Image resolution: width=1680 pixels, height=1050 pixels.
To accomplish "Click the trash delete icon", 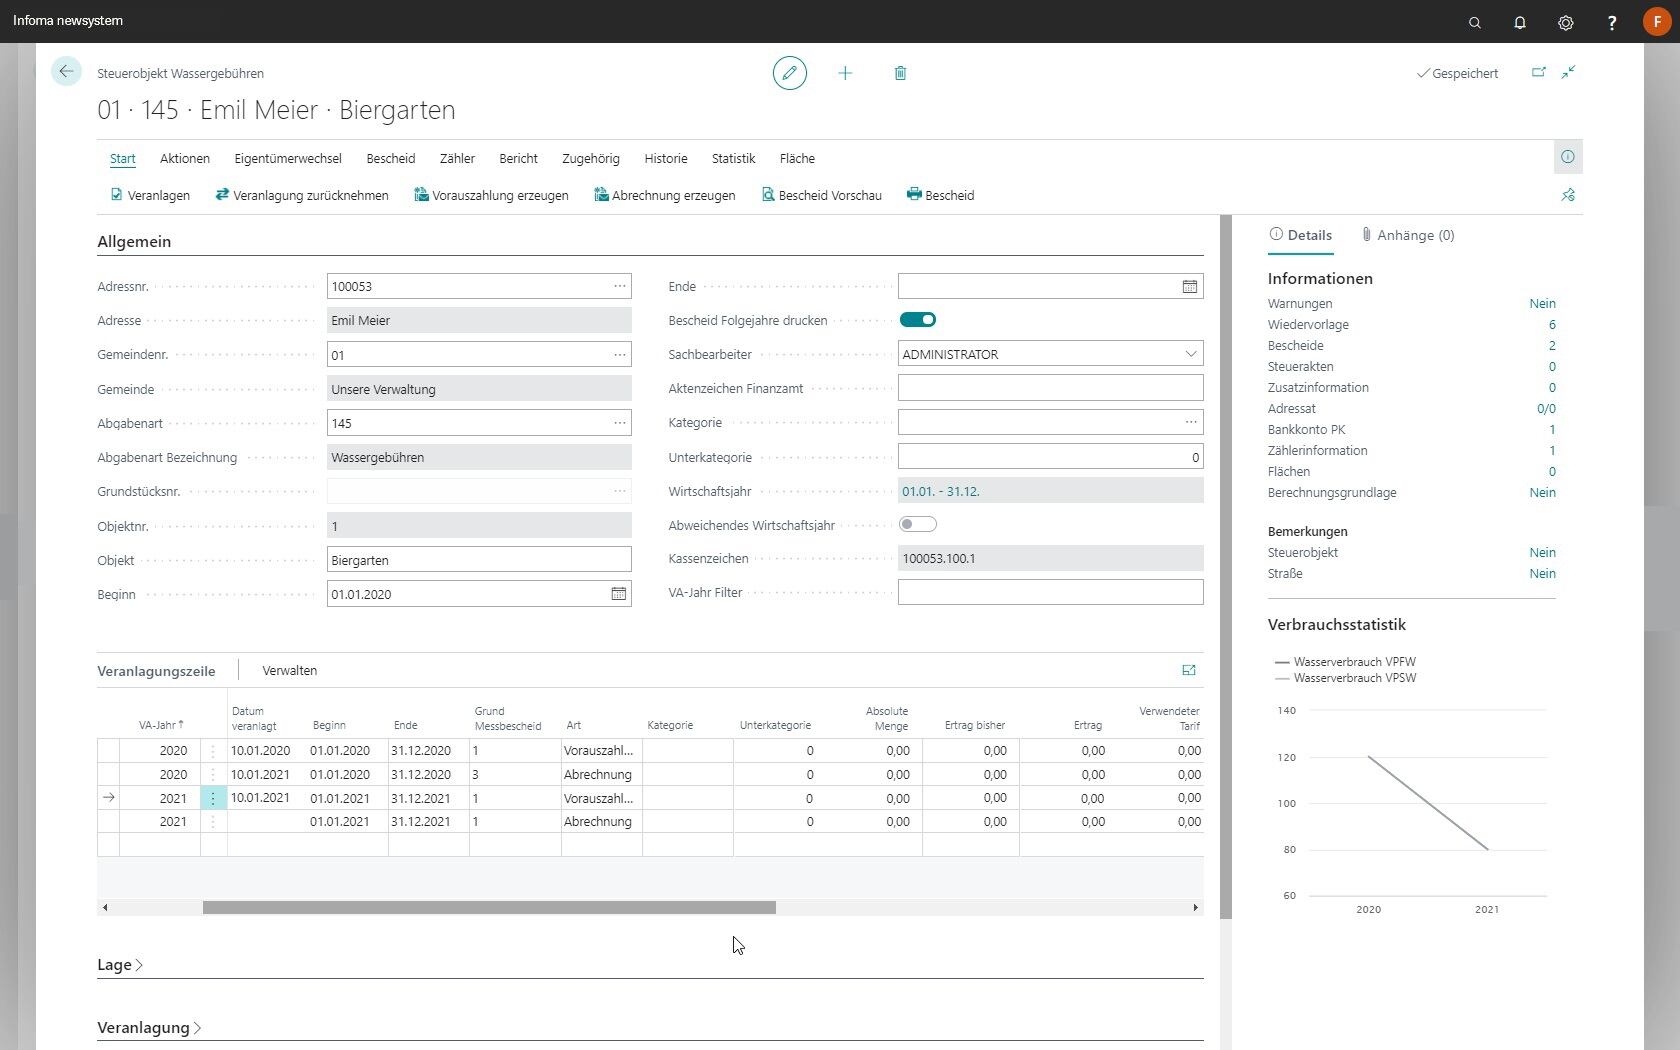I will pyautogui.click(x=900, y=73).
